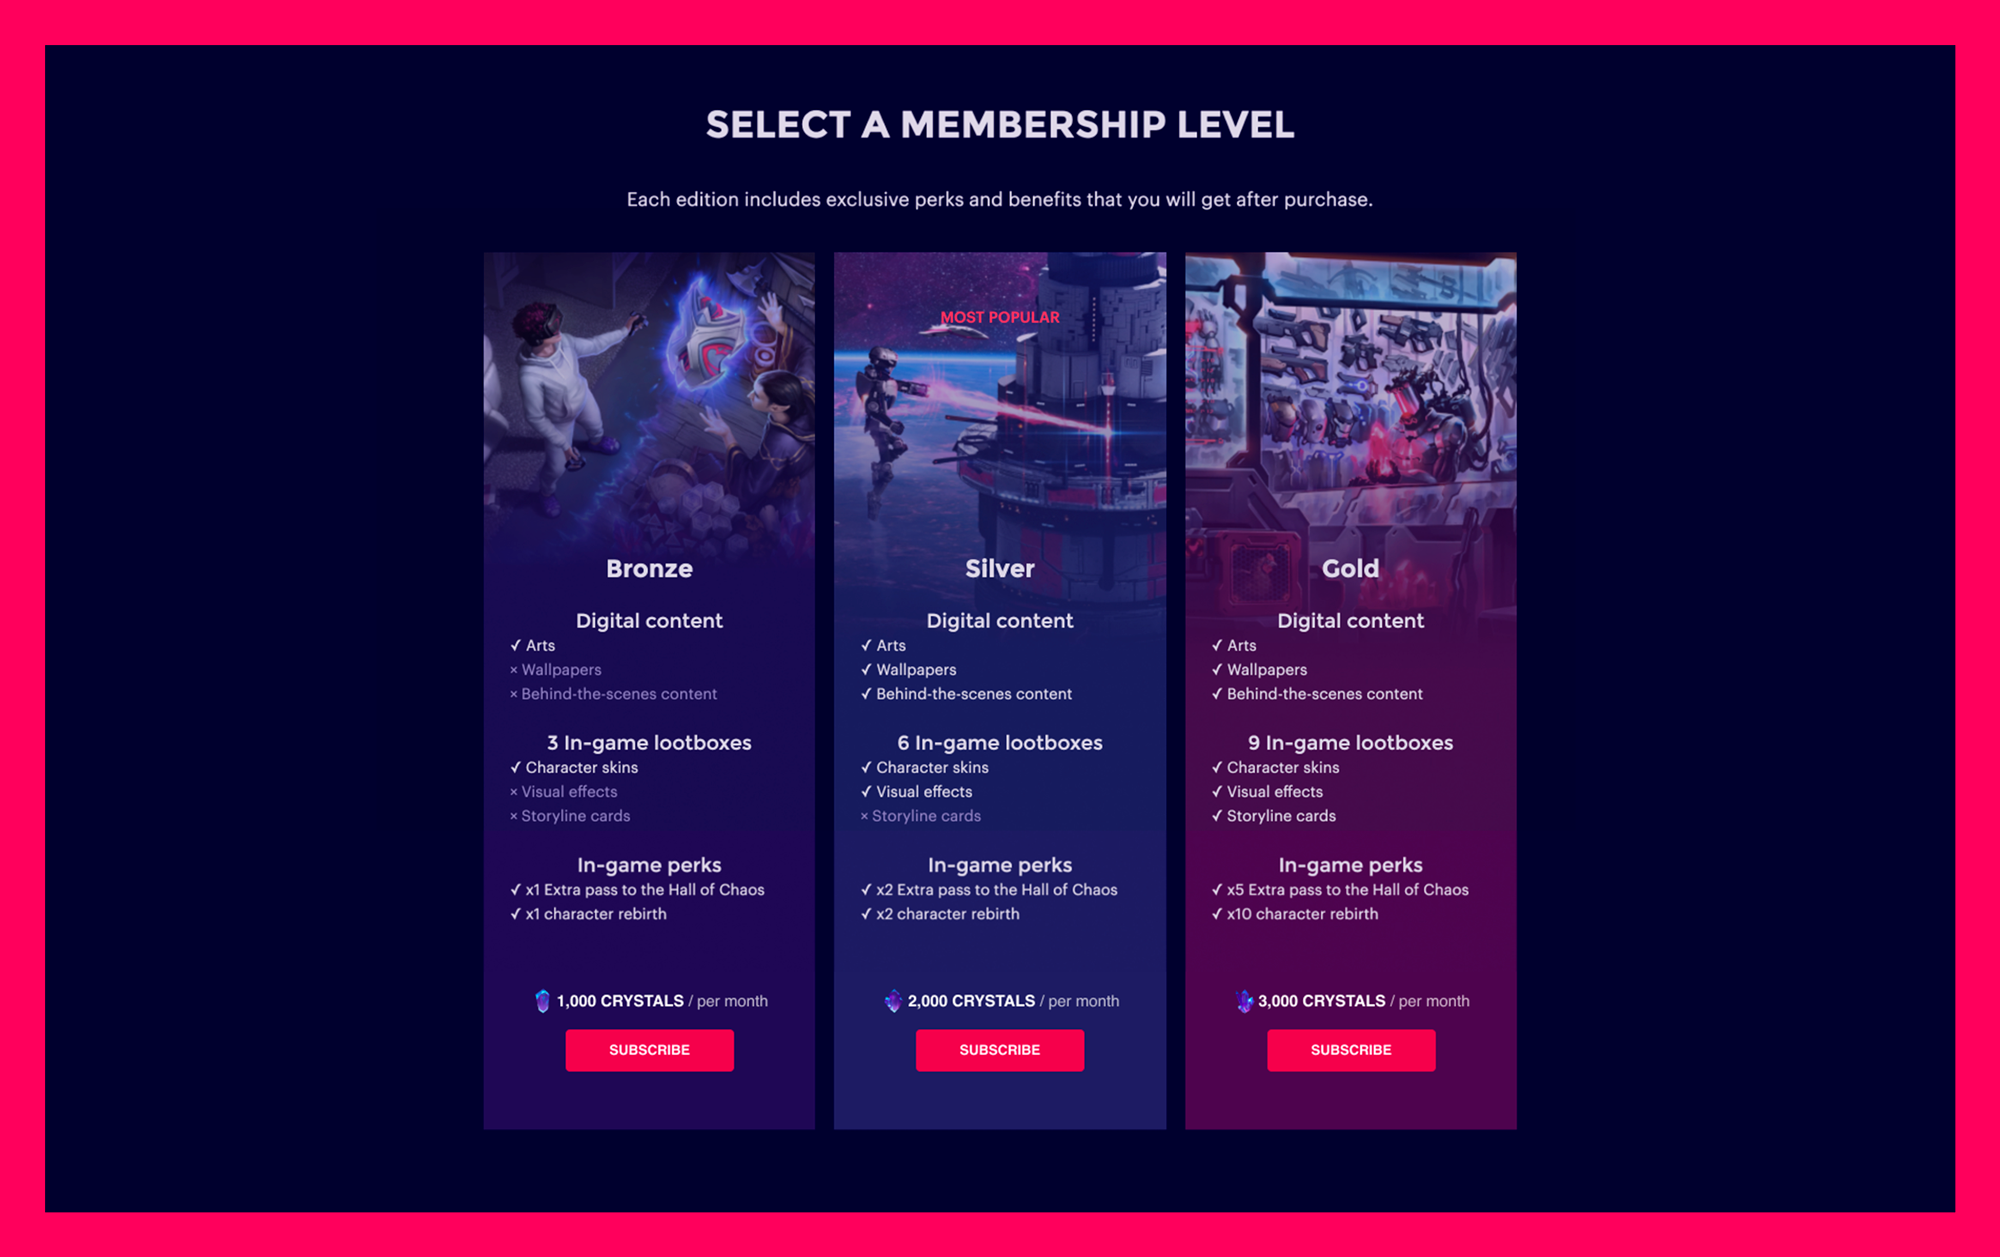Click the cross beside Bronze Wallpapers
Viewport: 2000px width, 1257px height.
(514, 670)
